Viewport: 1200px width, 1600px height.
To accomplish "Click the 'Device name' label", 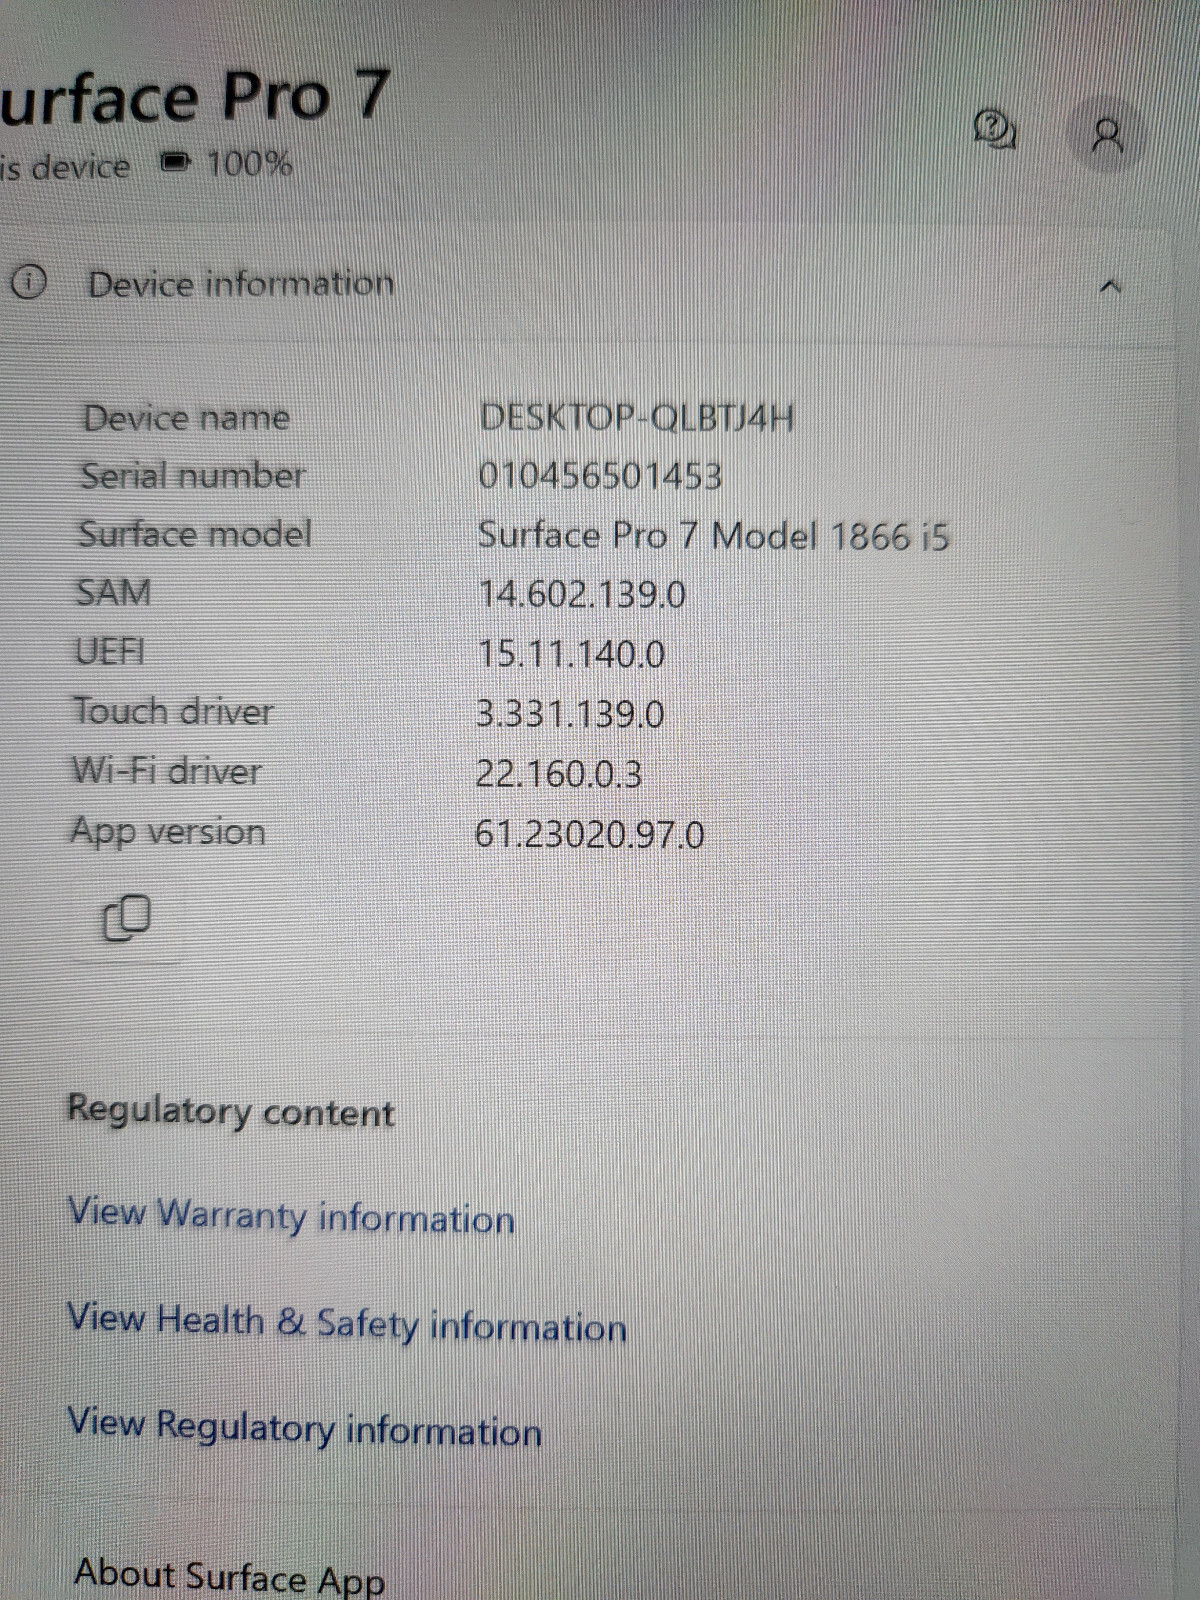I will pyautogui.click(x=186, y=417).
